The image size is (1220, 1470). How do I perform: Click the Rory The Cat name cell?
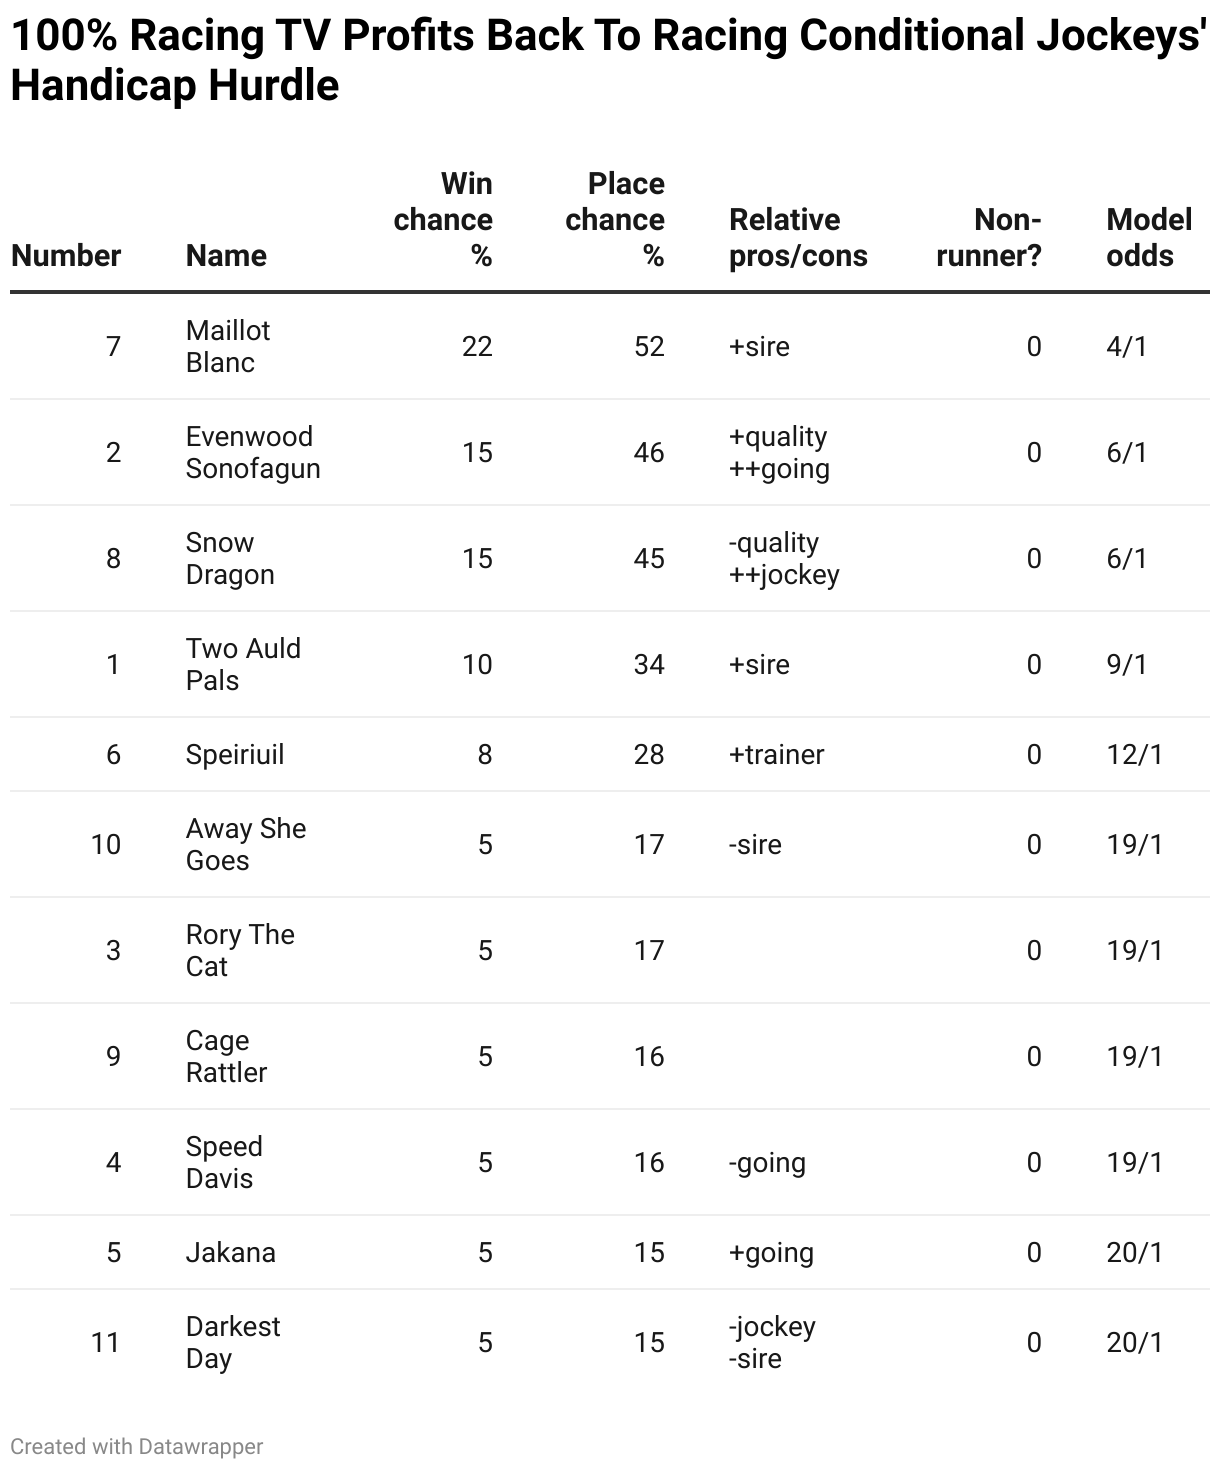(240, 950)
